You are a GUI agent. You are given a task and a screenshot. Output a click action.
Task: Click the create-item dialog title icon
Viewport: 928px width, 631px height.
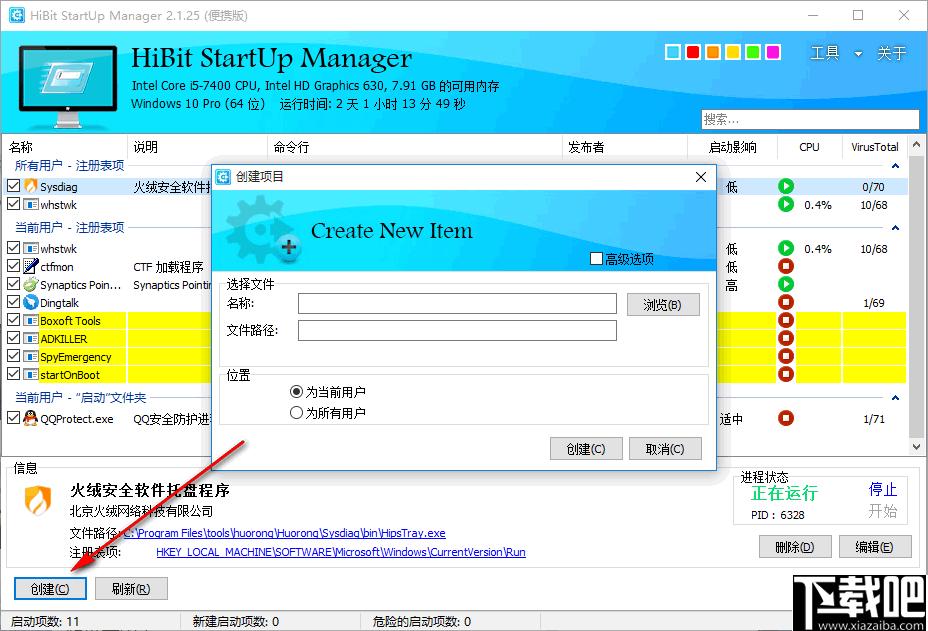point(223,176)
